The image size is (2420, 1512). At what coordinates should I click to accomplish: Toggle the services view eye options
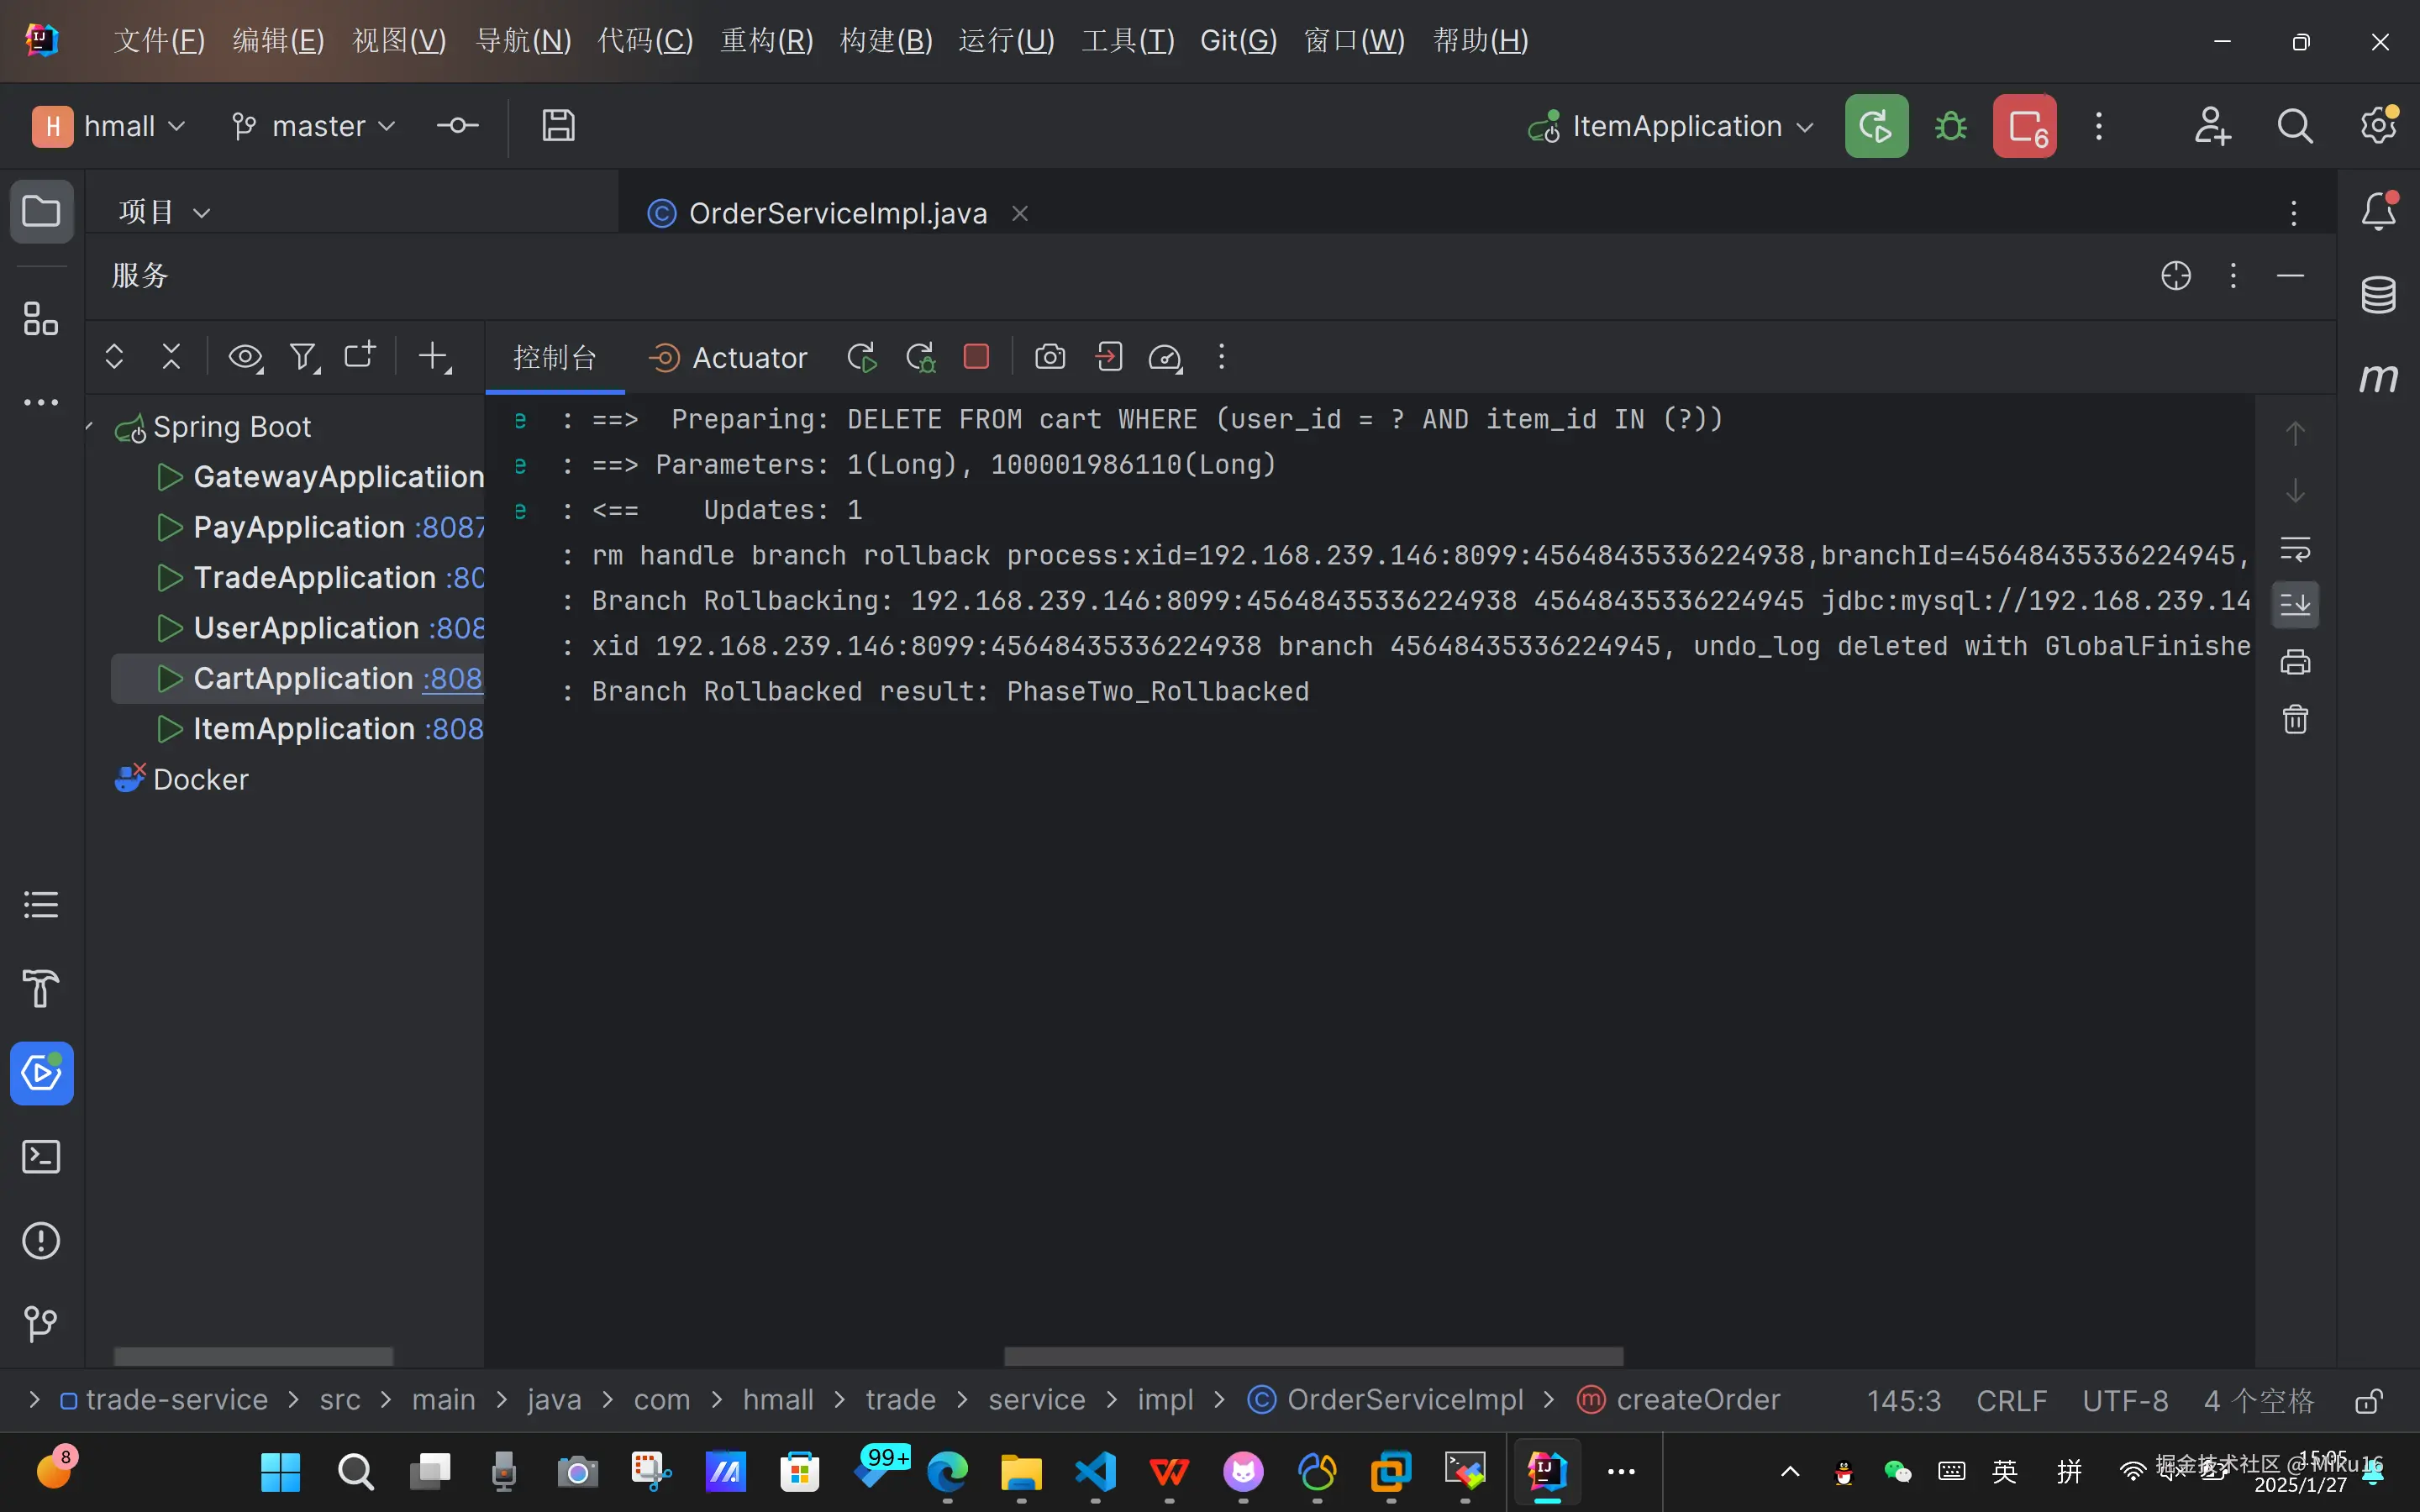coord(245,357)
